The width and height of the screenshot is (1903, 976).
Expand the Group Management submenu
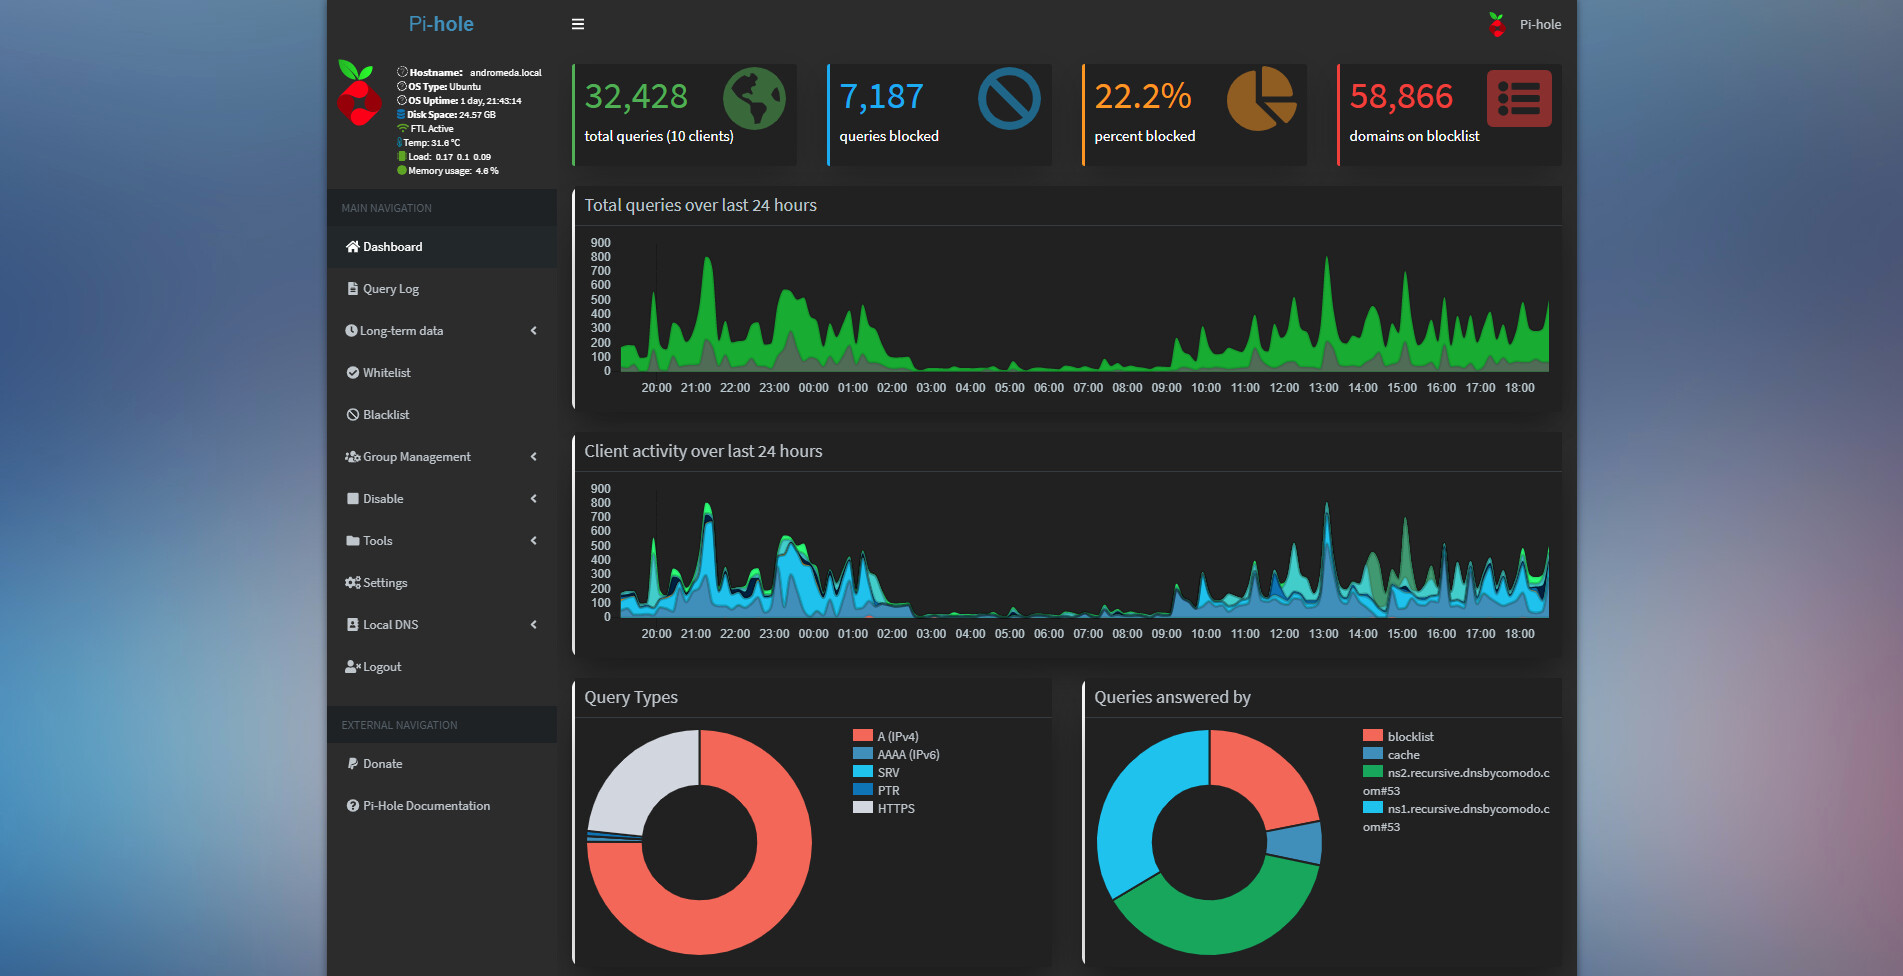click(x=533, y=457)
